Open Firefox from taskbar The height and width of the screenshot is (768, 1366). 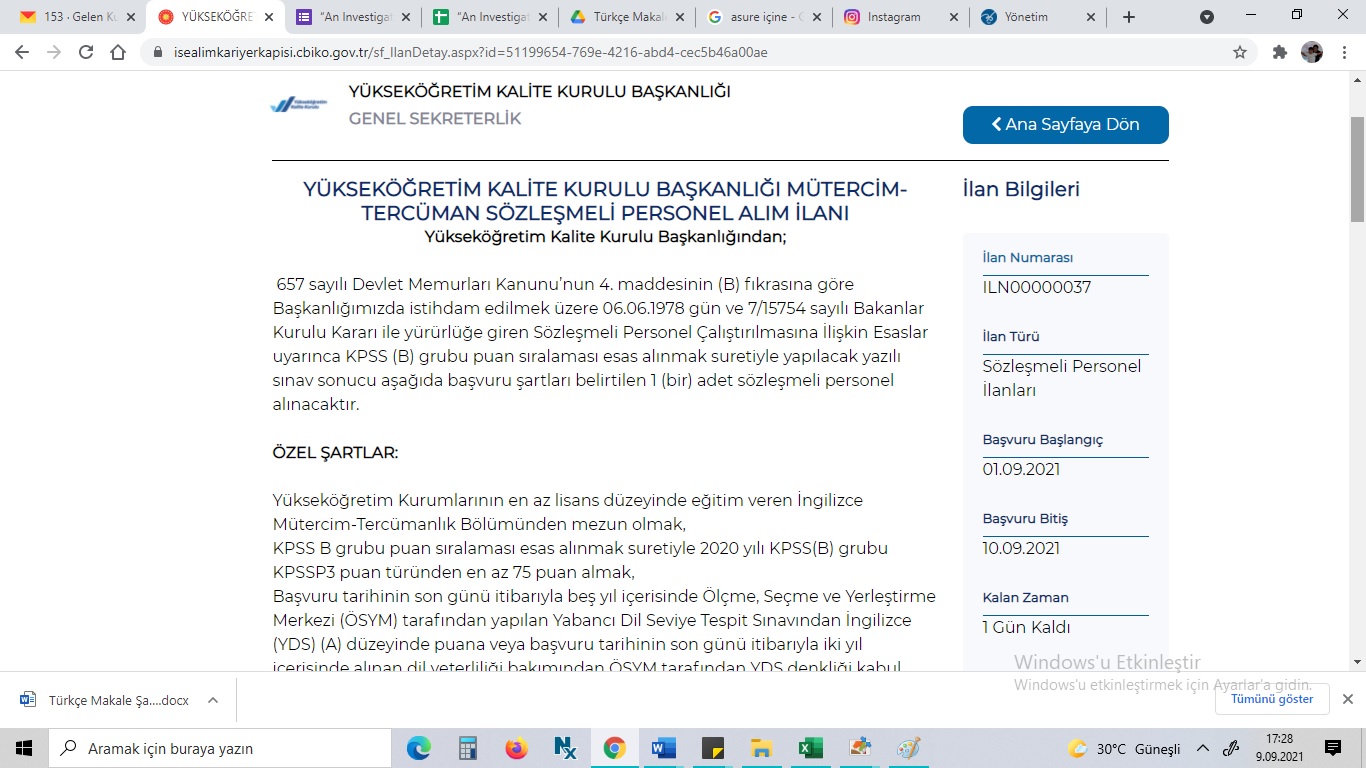pos(516,748)
